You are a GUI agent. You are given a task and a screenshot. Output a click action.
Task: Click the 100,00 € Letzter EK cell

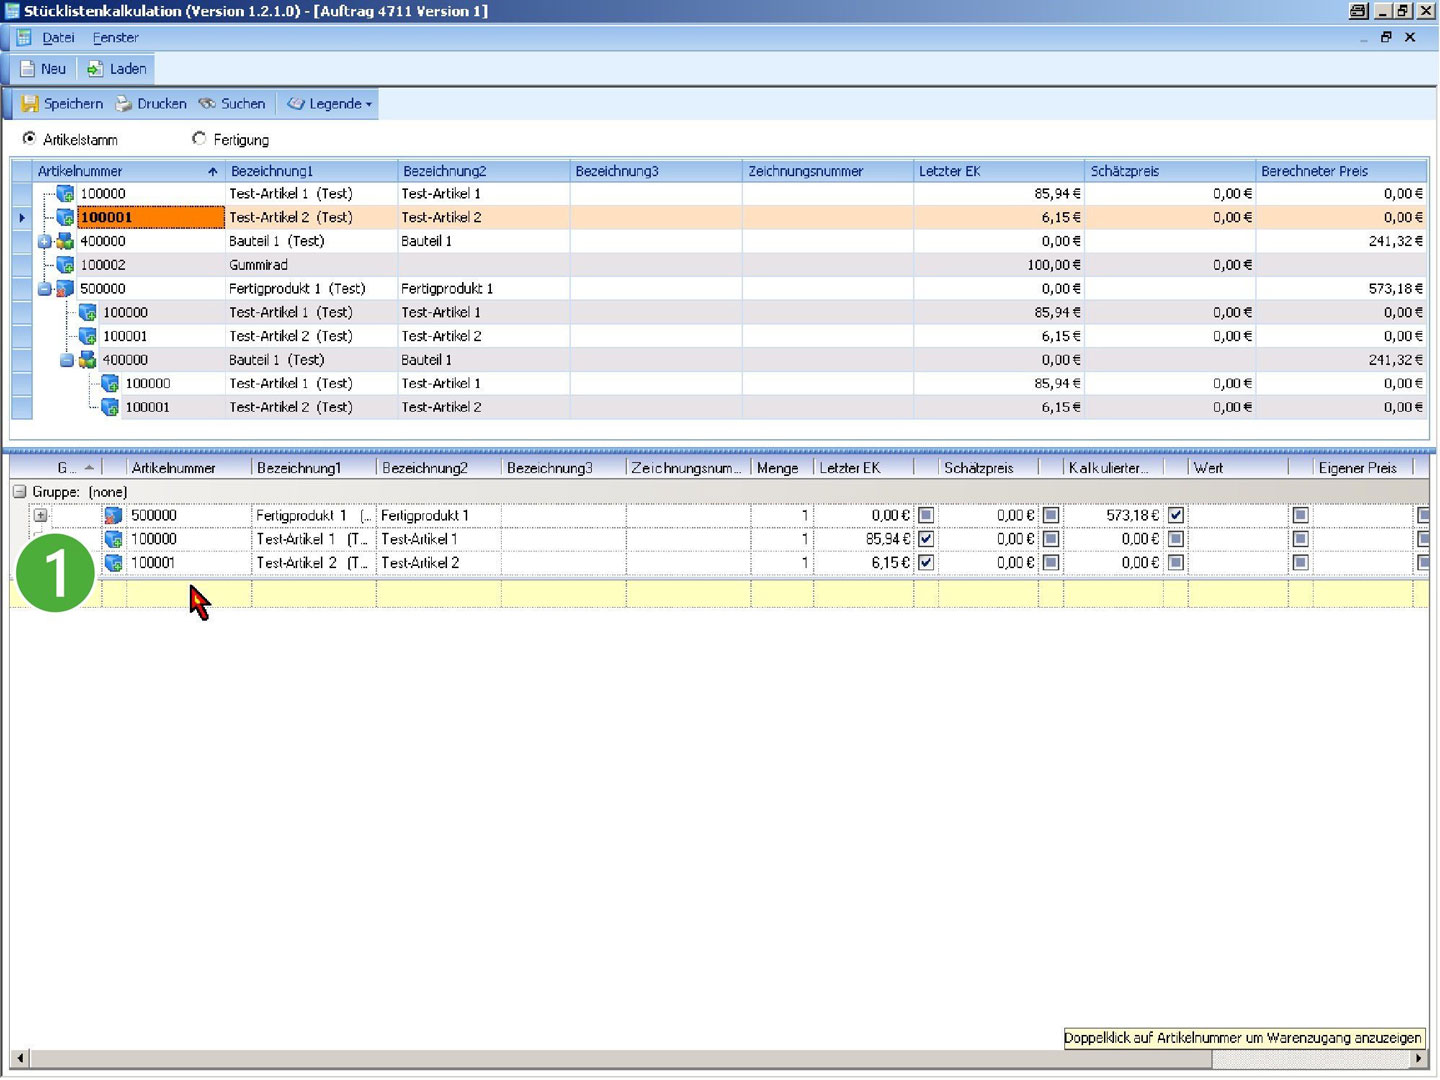(998, 265)
